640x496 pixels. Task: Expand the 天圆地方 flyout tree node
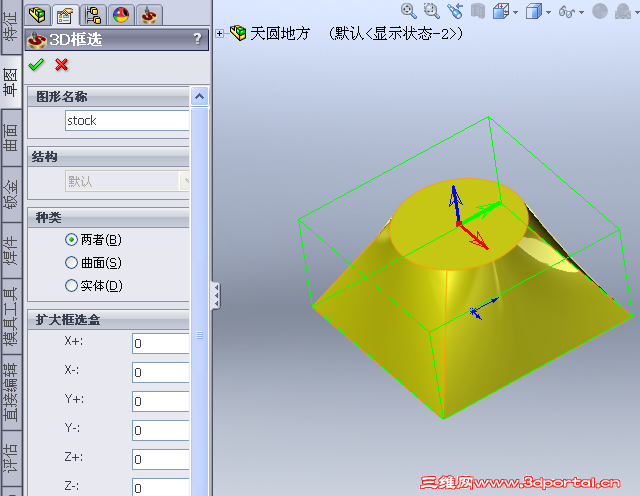[x=220, y=33]
